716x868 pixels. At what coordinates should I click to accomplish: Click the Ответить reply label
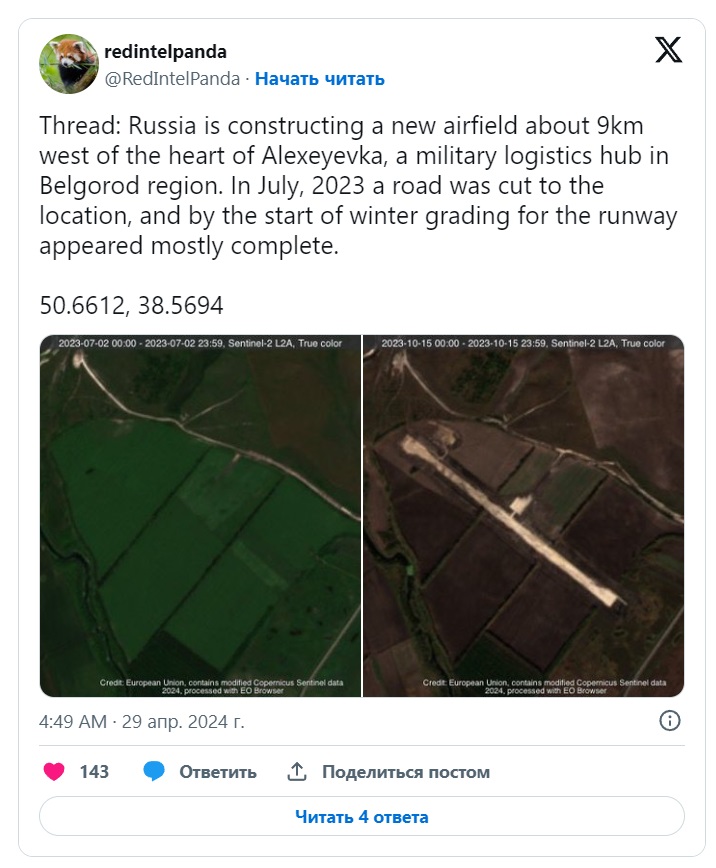tap(218, 772)
